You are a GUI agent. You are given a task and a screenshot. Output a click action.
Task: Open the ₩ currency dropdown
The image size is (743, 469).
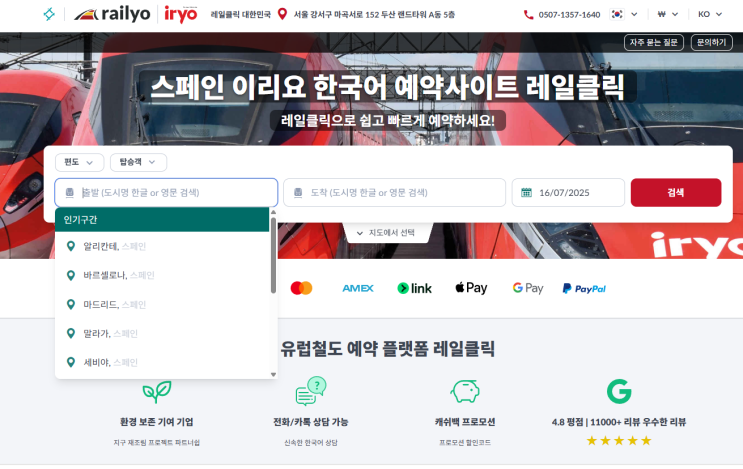(x=668, y=14)
